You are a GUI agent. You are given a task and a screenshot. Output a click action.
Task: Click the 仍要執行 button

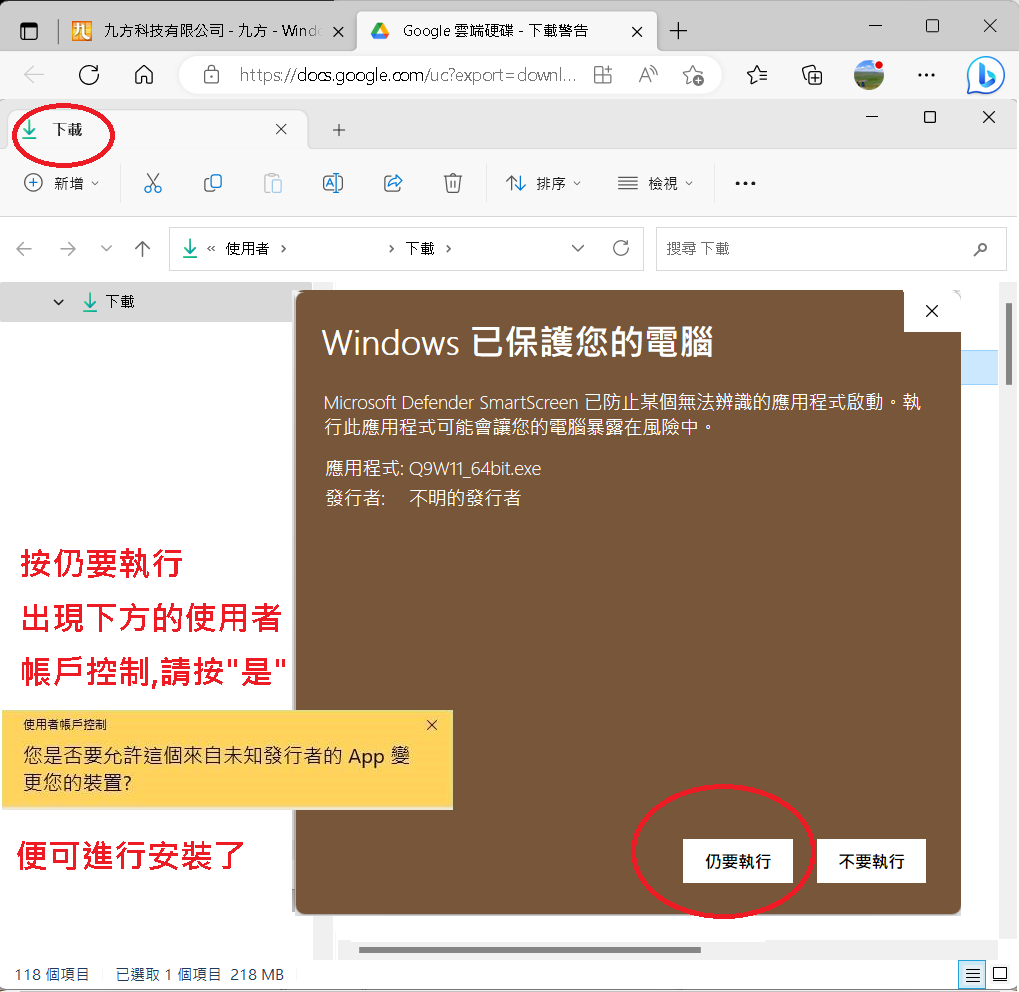coord(738,861)
